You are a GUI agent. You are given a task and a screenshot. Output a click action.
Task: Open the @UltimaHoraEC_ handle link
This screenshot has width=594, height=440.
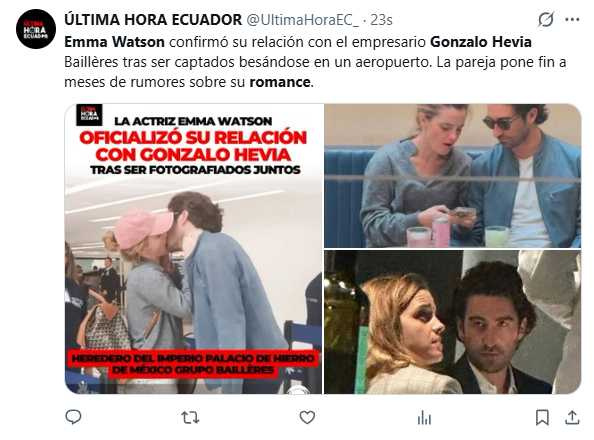303,20
